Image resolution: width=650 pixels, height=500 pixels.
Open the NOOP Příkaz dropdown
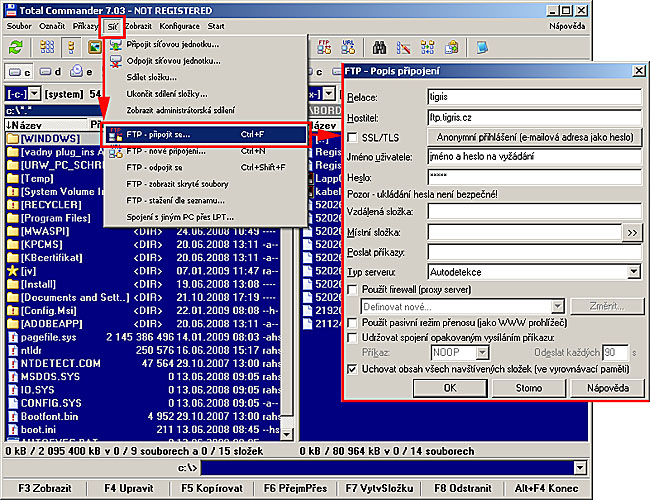click(x=482, y=353)
